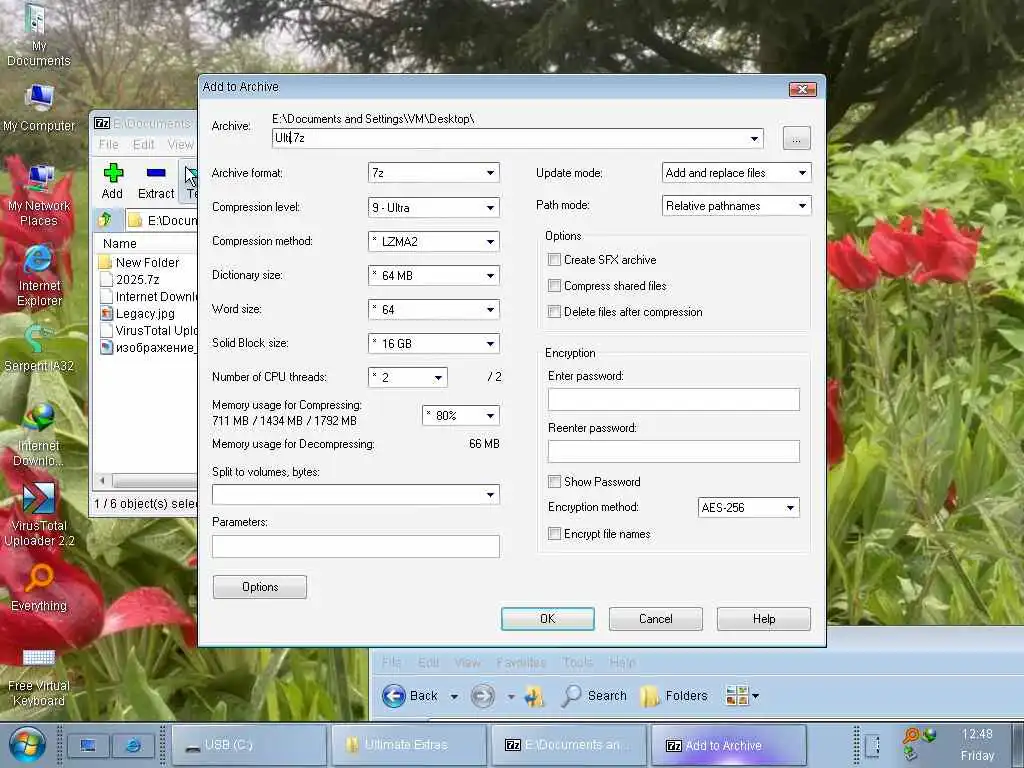Click the Views icon in Explorer toolbar
The width and height of the screenshot is (1024, 768).
(737, 696)
